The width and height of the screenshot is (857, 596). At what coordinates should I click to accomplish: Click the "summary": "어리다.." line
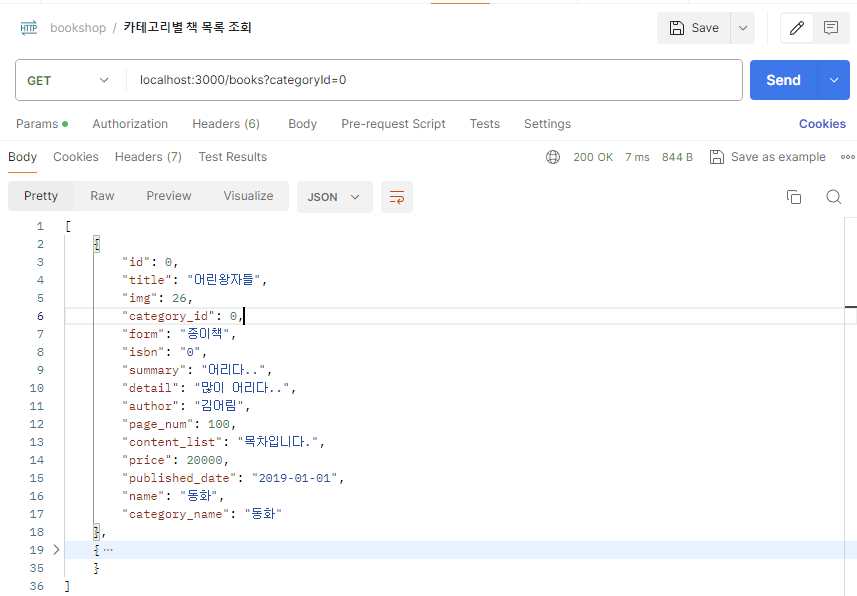pos(197,370)
